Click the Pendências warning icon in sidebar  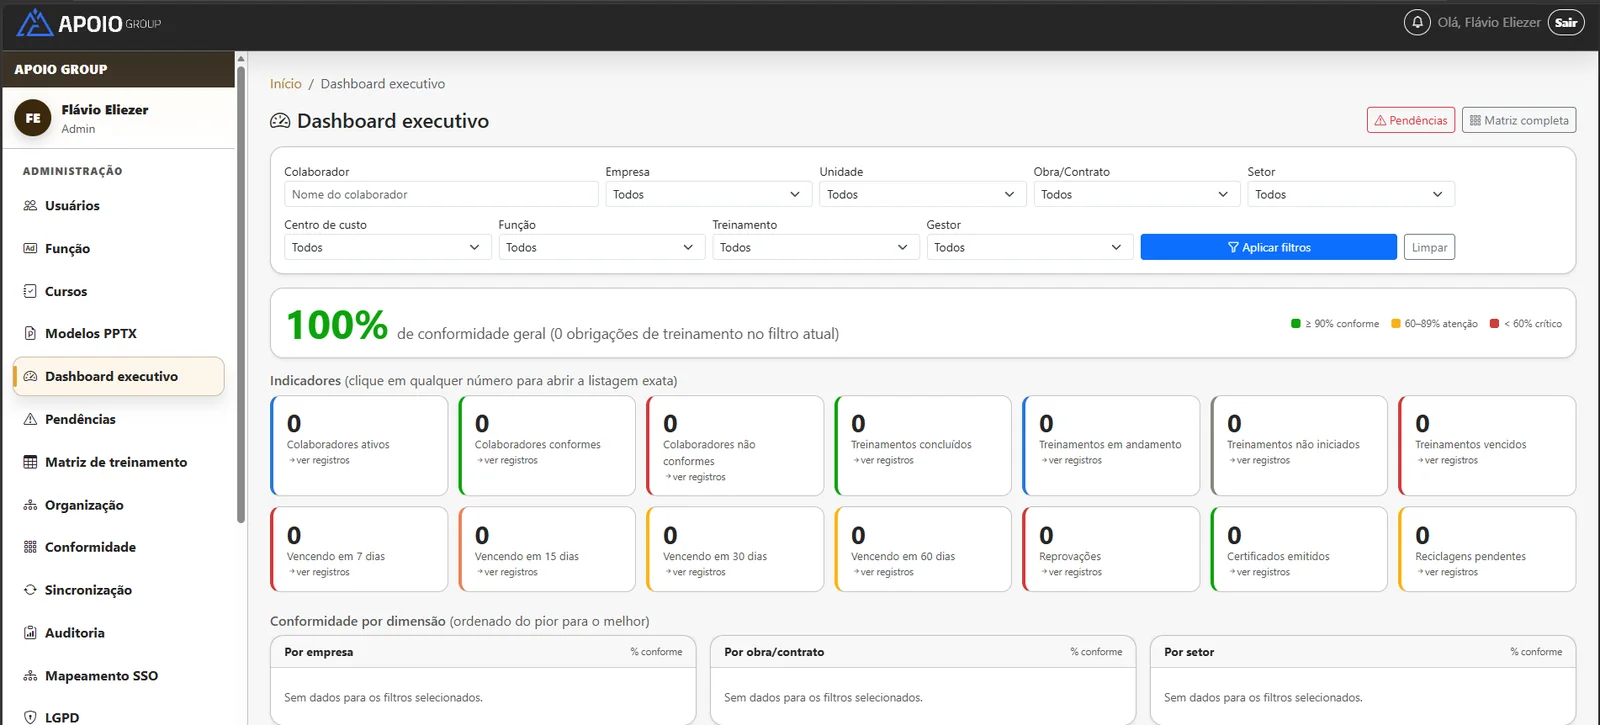(x=30, y=420)
